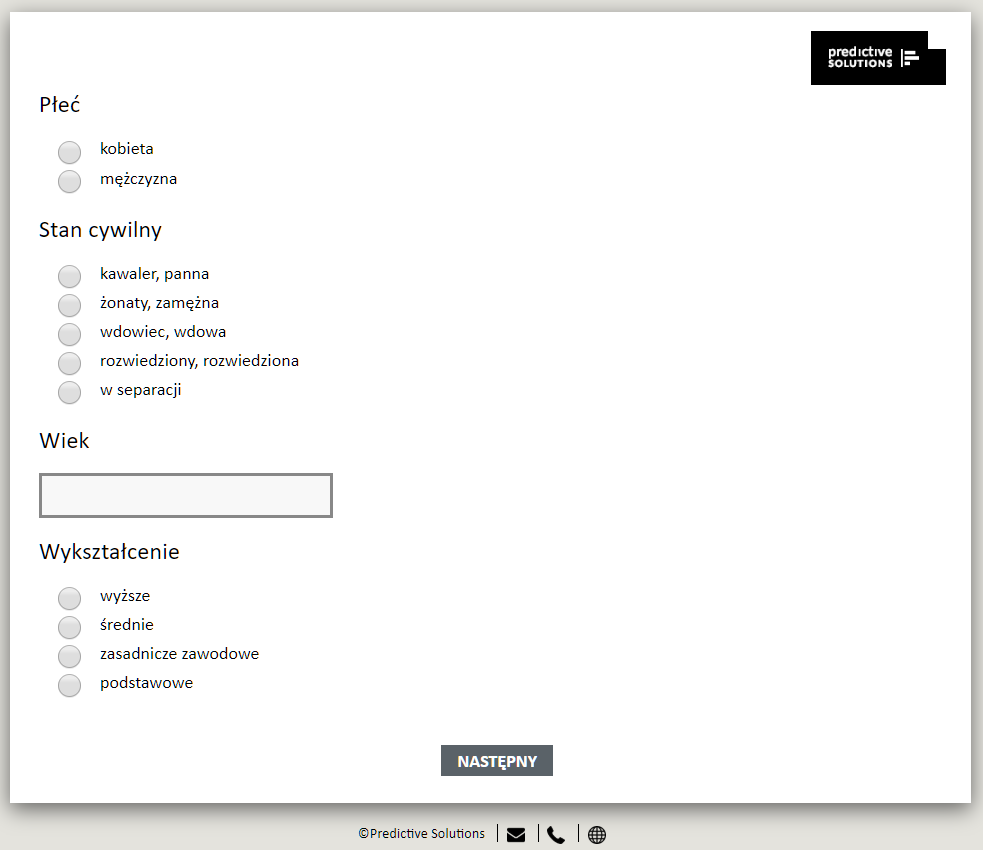Click the Wiek age input field
This screenshot has width=983, height=850.
[186, 496]
